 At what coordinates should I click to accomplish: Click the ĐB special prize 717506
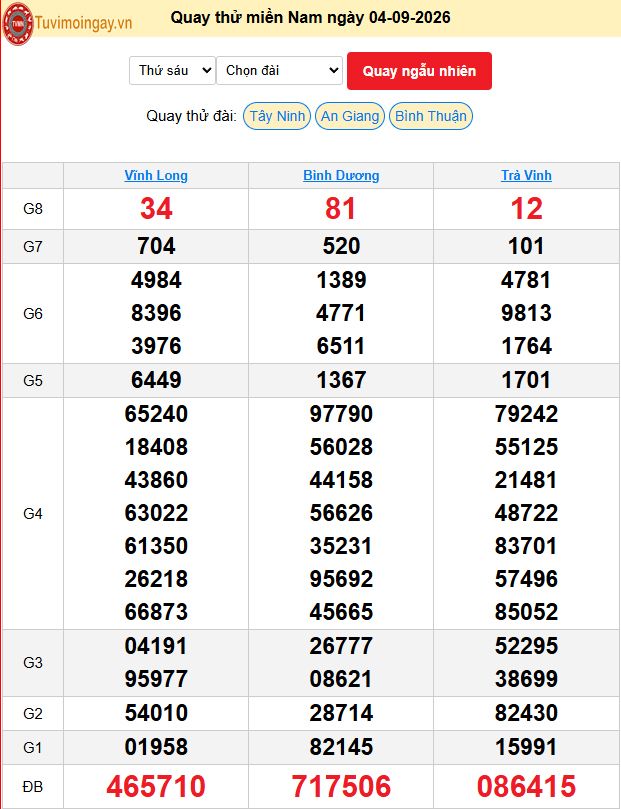point(341,787)
